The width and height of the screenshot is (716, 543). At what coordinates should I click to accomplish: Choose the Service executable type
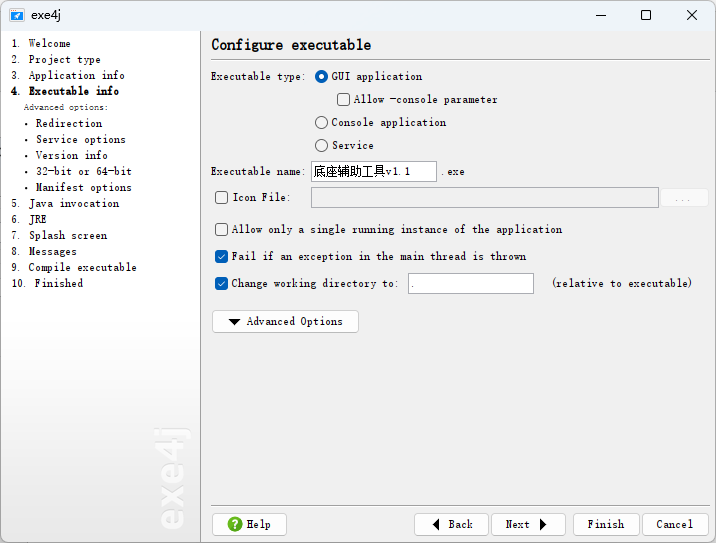point(321,145)
